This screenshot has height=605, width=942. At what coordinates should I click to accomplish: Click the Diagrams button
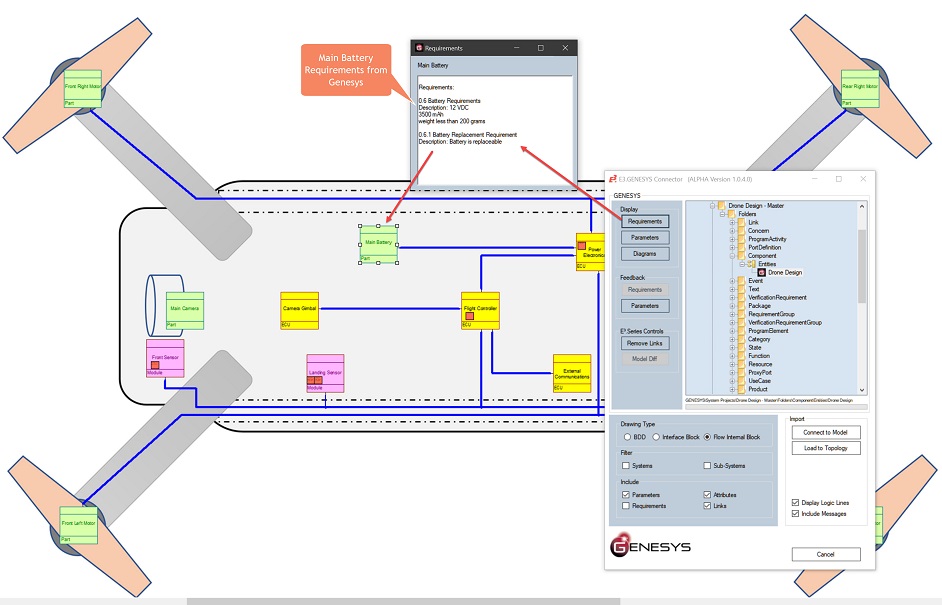(x=645, y=254)
